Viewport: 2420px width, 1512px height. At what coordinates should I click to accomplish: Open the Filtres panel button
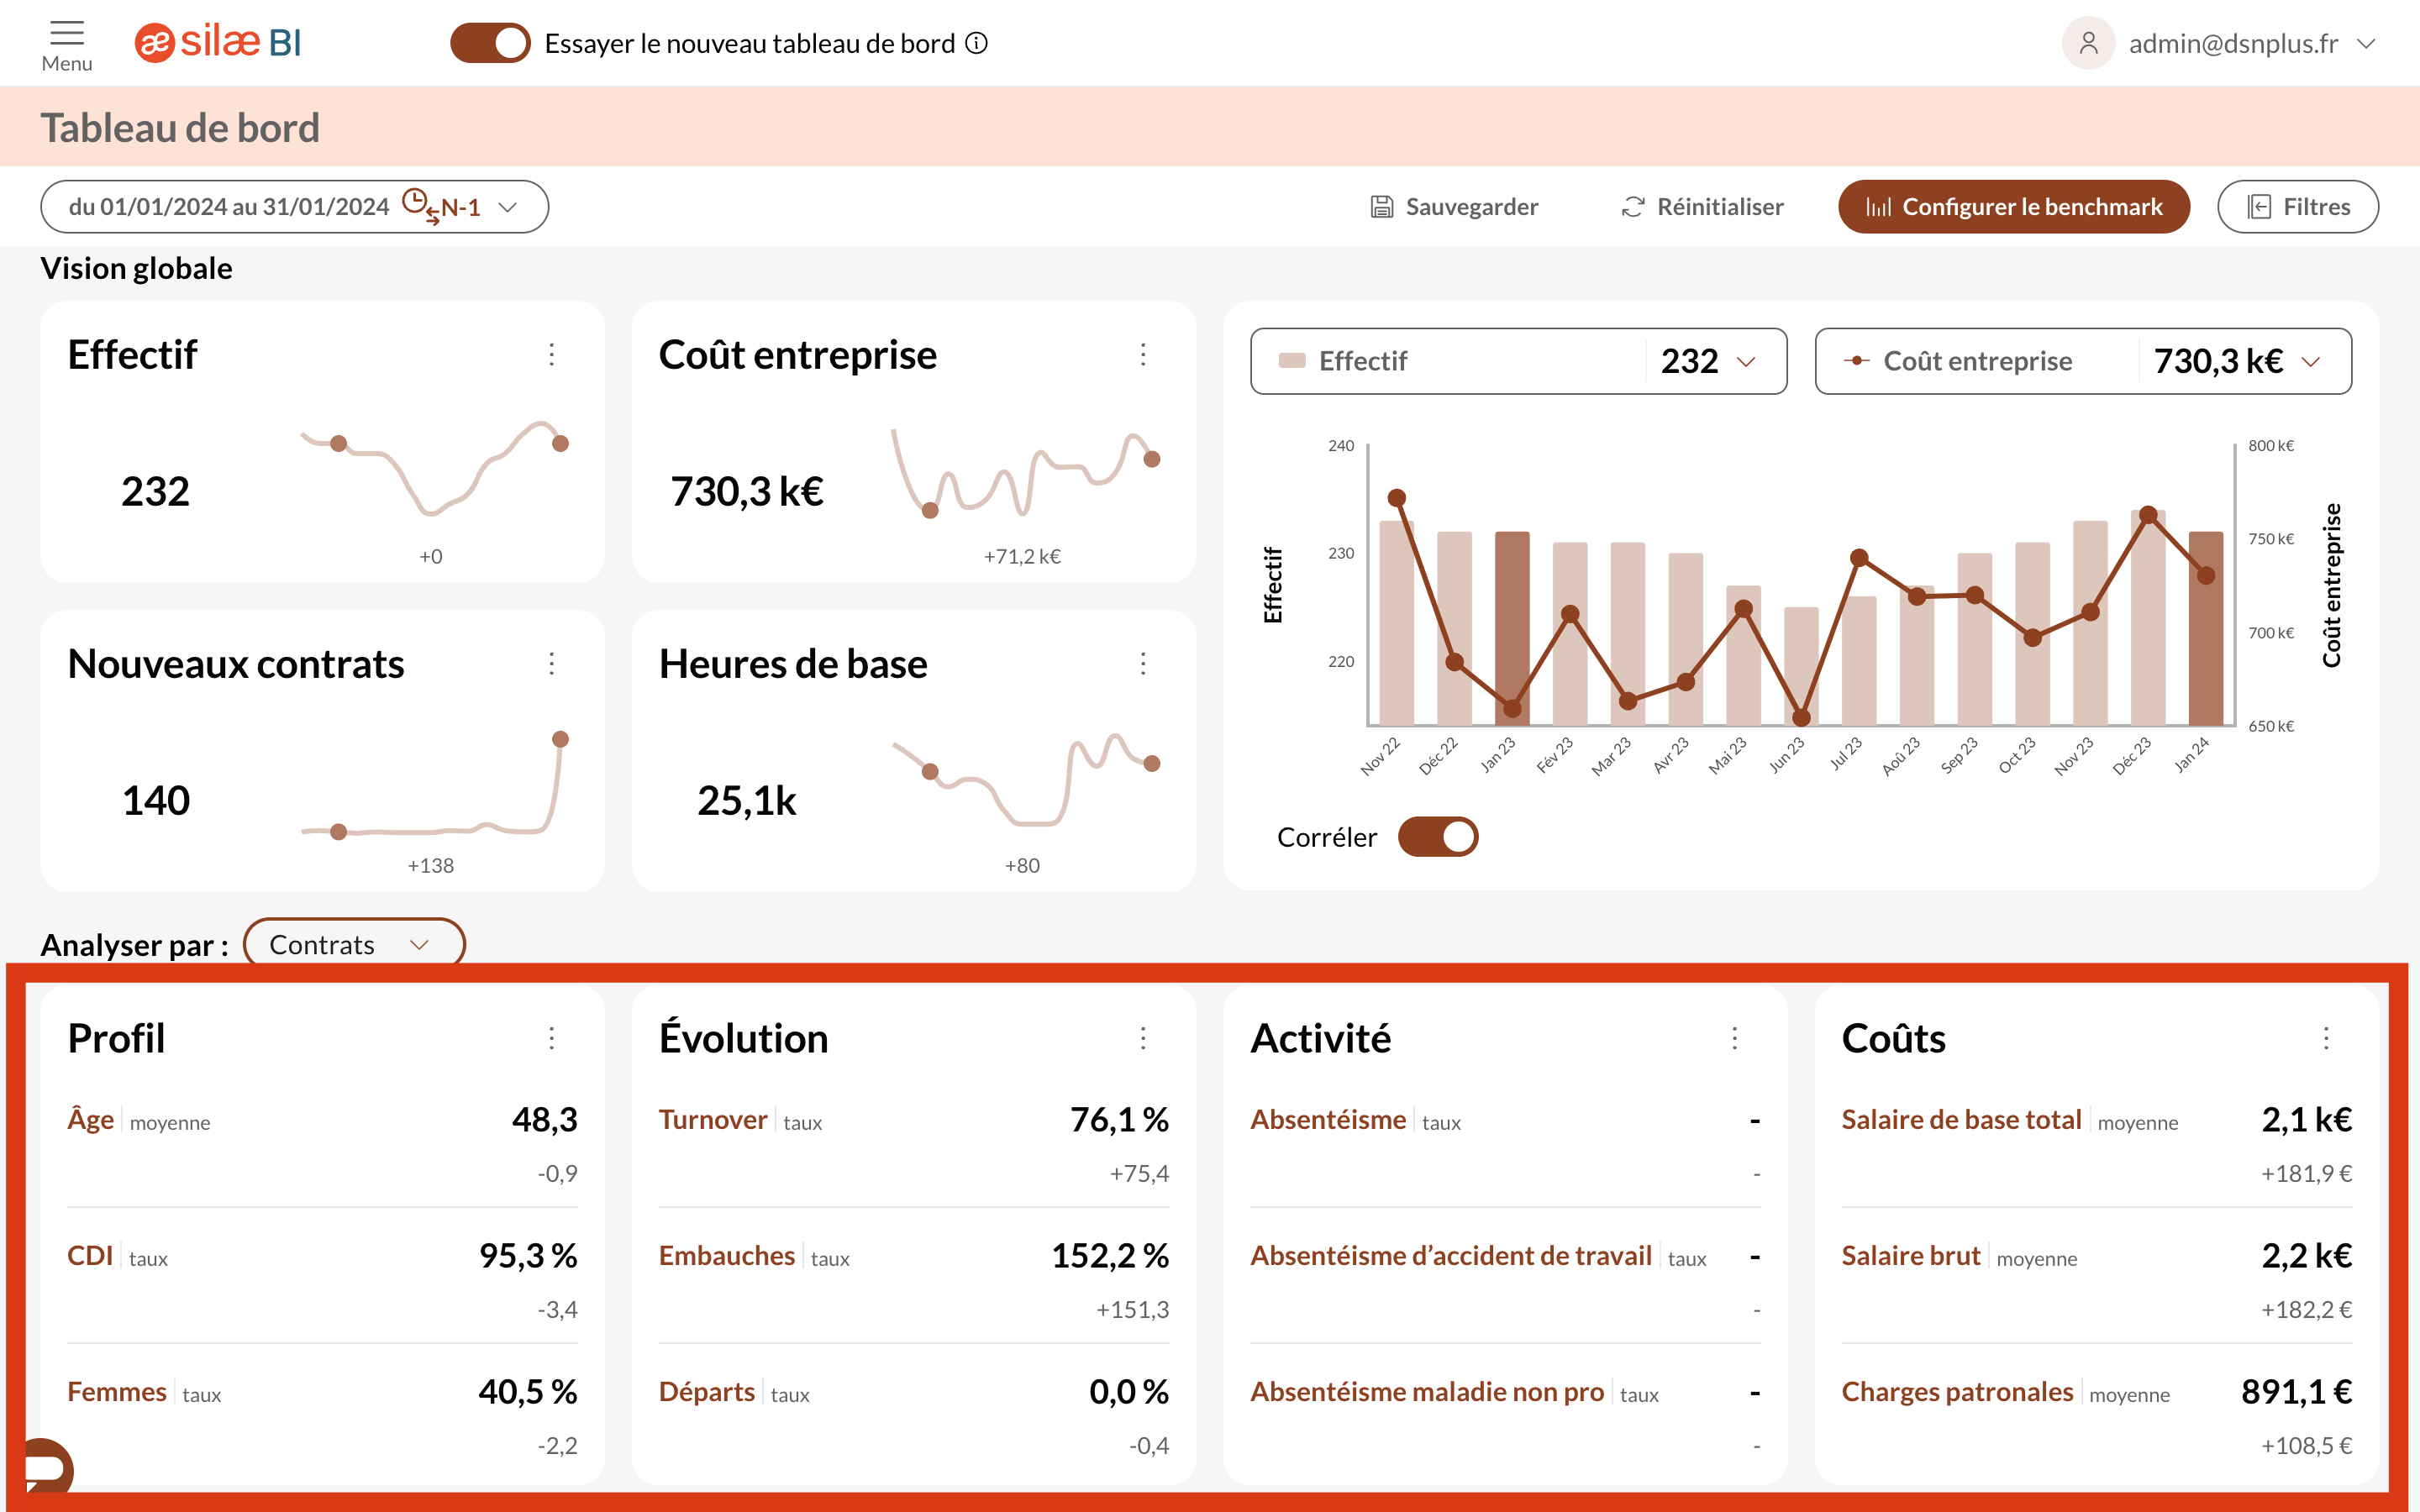[x=2298, y=207]
